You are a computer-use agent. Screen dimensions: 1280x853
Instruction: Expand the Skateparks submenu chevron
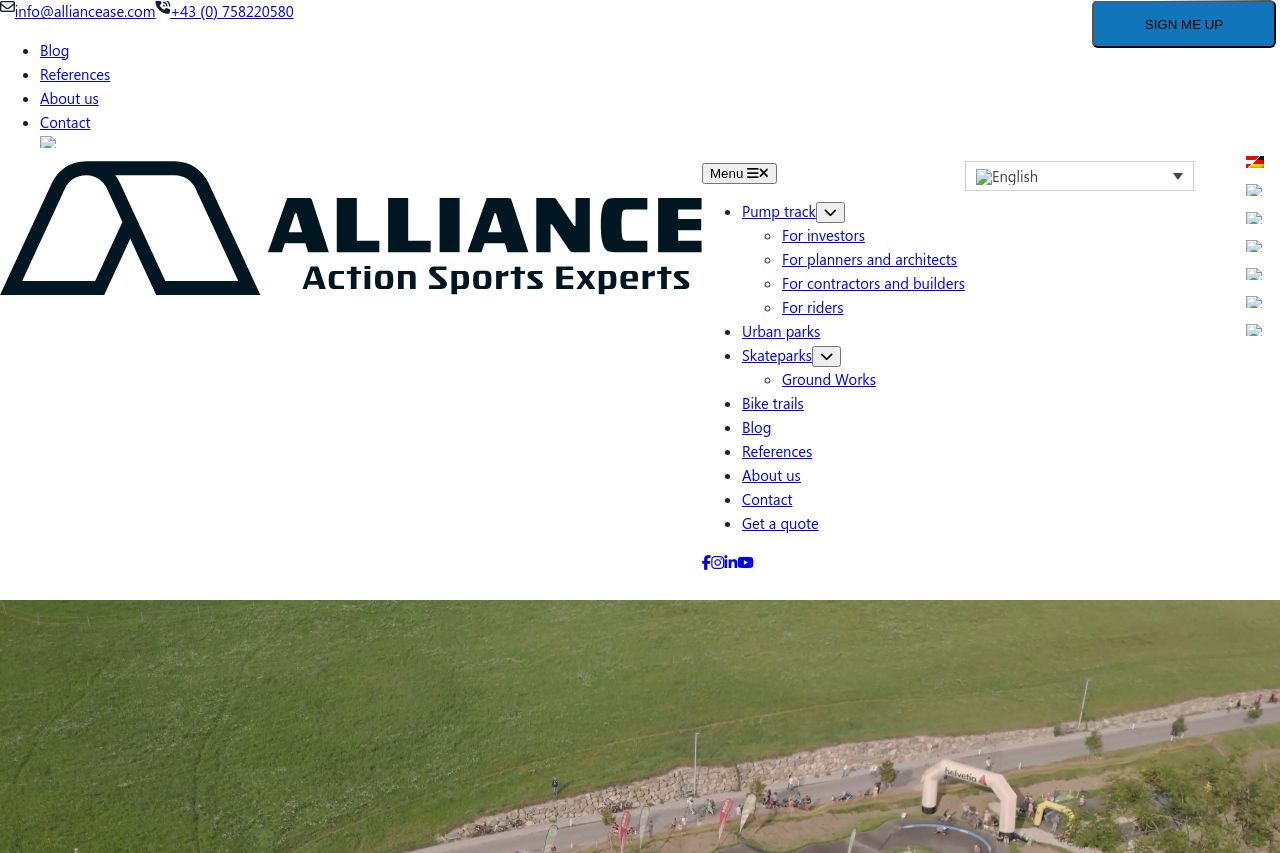(x=826, y=357)
